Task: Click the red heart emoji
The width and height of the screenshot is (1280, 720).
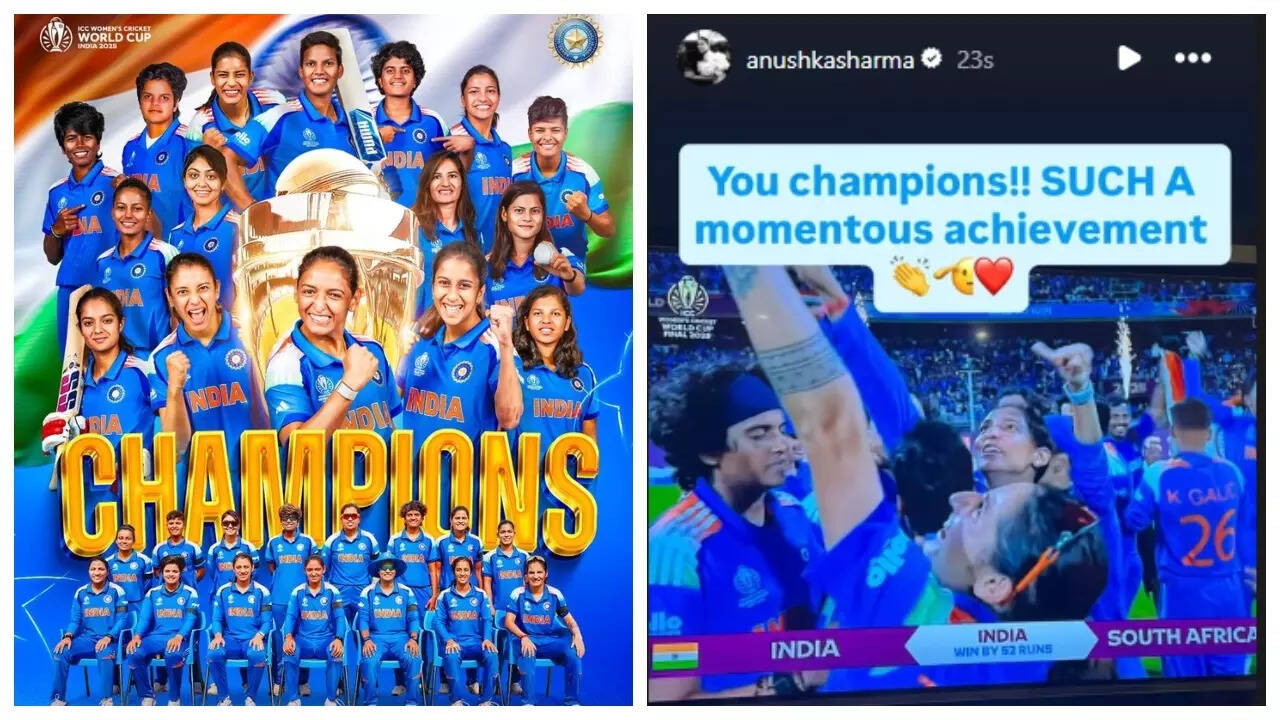Action: coord(994,276)
